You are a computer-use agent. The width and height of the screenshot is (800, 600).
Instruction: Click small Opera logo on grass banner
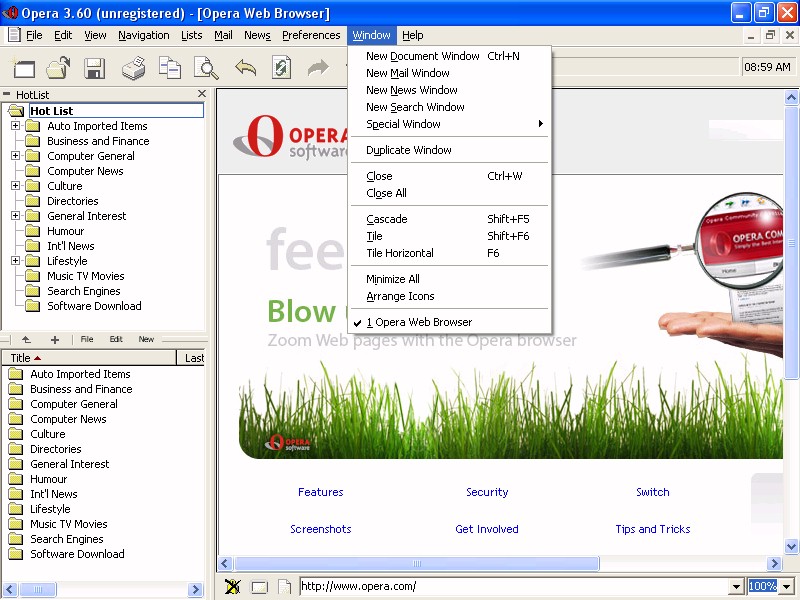point(287,443)
